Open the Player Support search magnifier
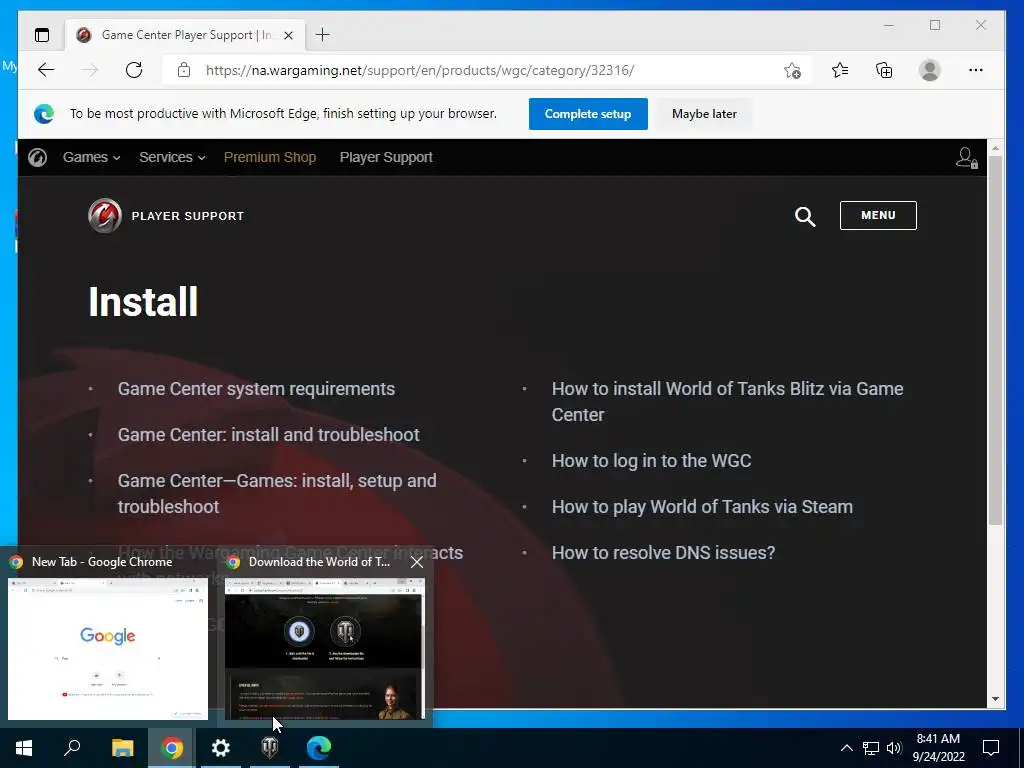This screenshot has width=1024, height=768. tap(805, 216)
